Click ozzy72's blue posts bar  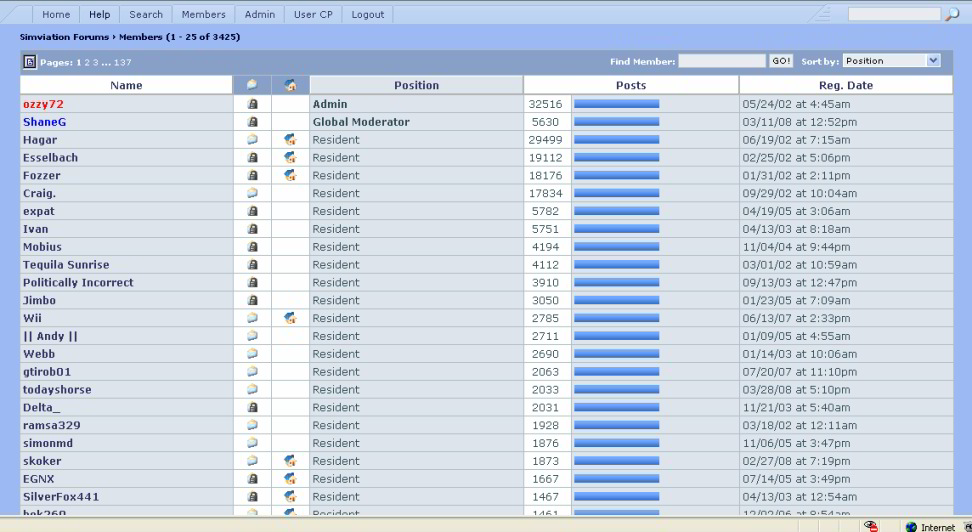click(616, 104)
